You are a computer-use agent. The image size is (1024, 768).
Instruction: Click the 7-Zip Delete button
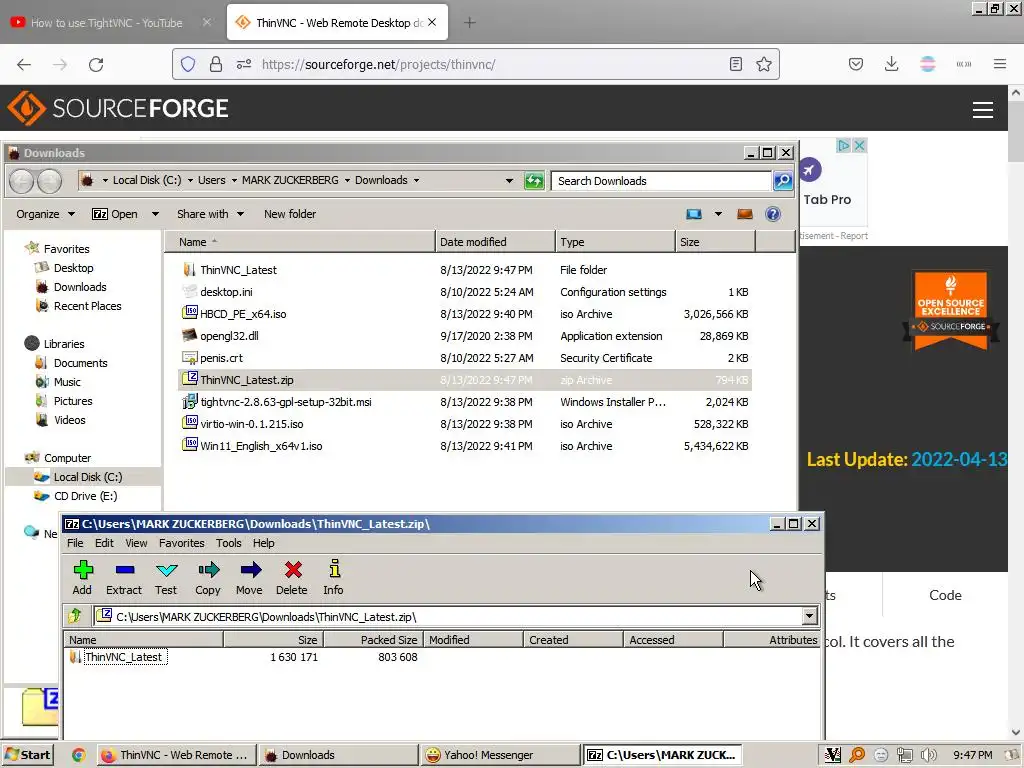tap(292, 578)
